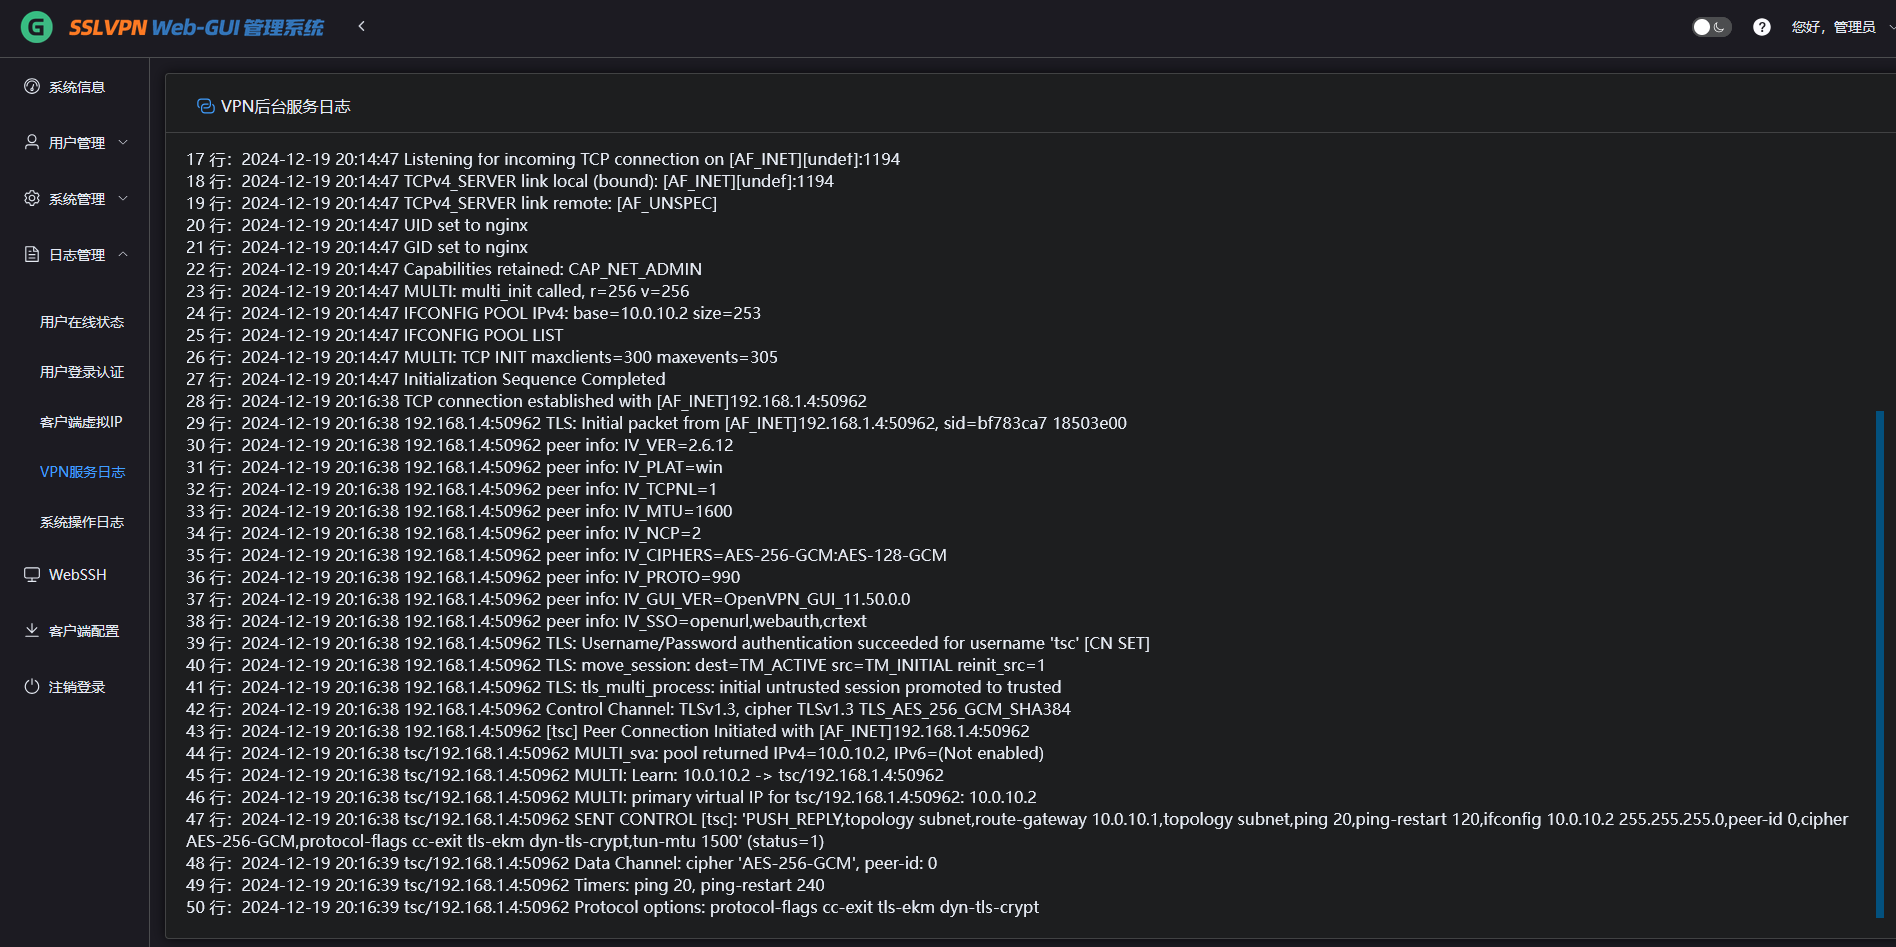Screen dimensions: 1896x947
Task: Open 系统操作日志 submenu item
Action: [82, 522]
